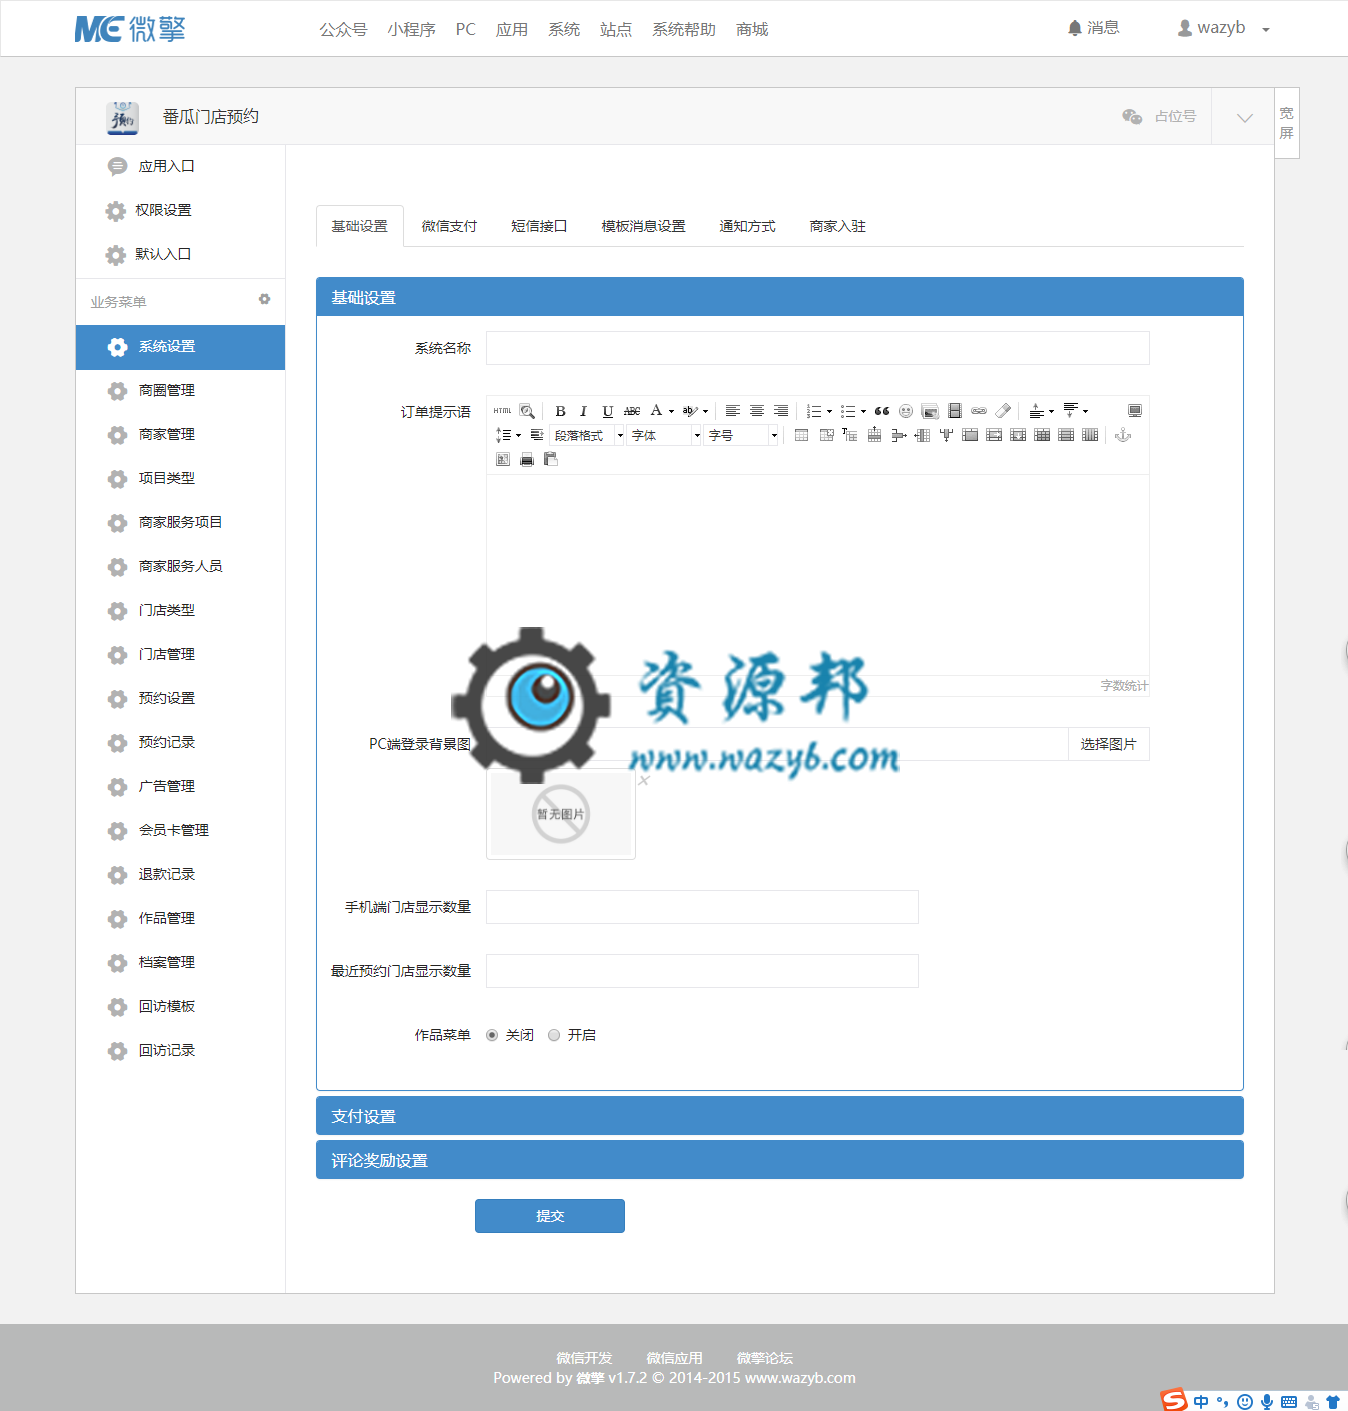The width and height of the screenshot is (1348, 1411).
Task: Remove PC login background image
Action: point(644,781)
